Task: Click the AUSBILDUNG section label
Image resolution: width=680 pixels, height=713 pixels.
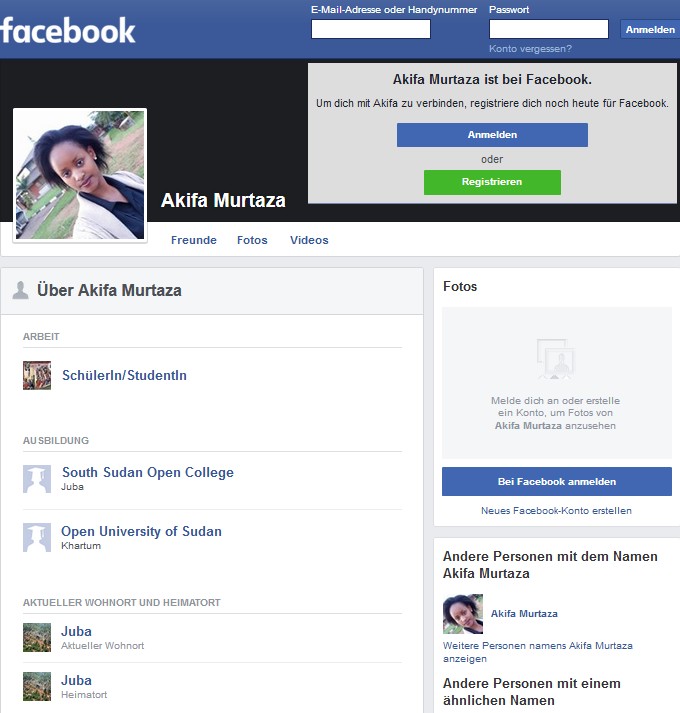Action: 56,441
